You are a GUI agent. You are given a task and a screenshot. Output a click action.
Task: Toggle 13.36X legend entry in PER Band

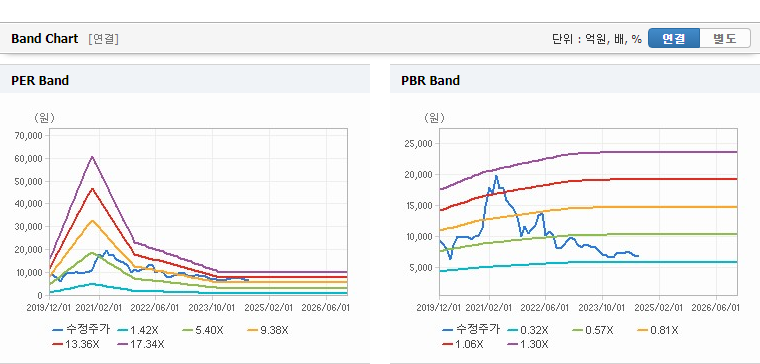tap(77, 345)
